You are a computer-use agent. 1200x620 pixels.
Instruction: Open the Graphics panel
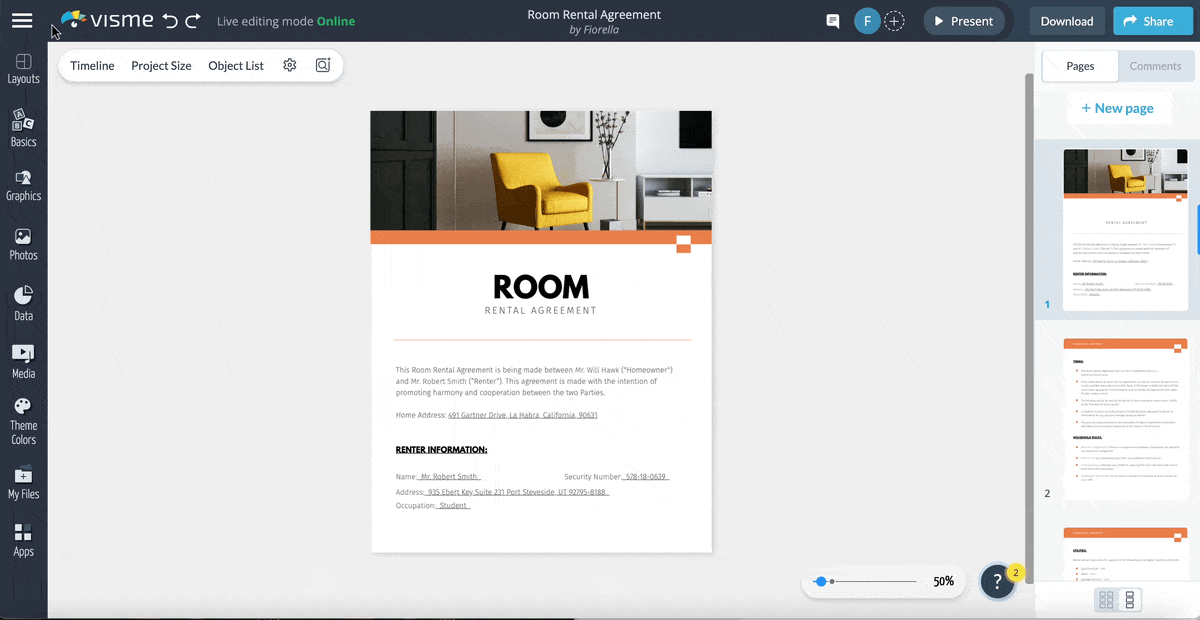click(23, 185)
